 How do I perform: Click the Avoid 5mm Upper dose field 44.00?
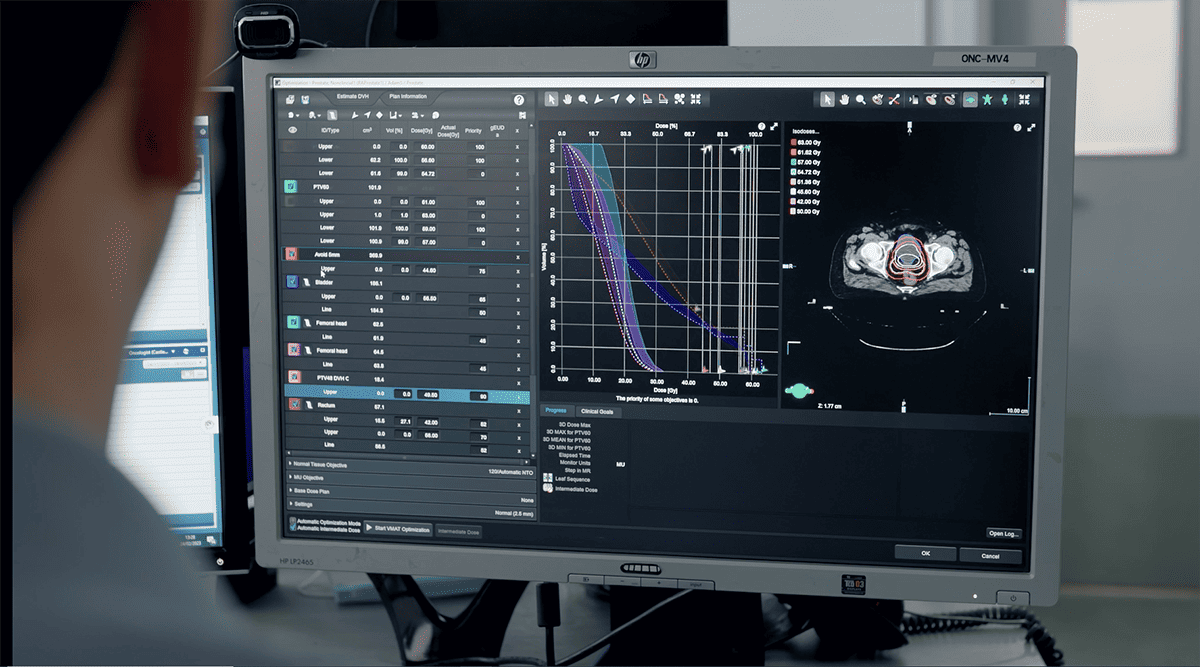(428, 270)
